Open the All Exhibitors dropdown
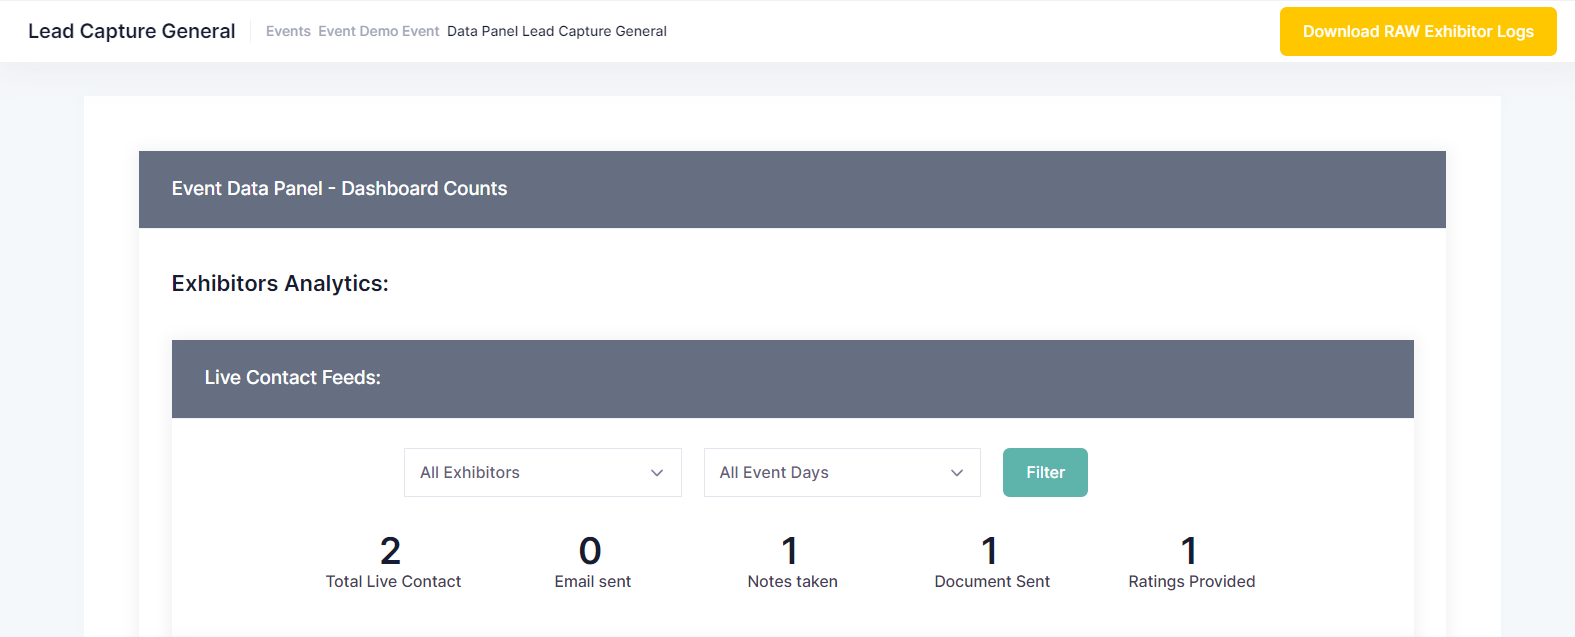The height and width of the screenshot is (637, 1575). [541, 473]
